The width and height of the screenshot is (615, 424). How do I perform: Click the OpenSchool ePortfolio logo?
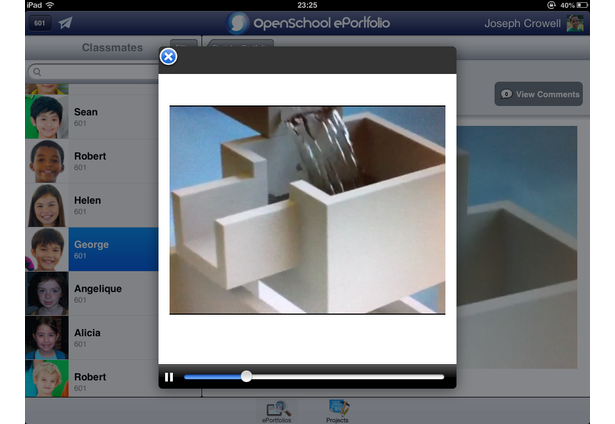pos(308,23)
